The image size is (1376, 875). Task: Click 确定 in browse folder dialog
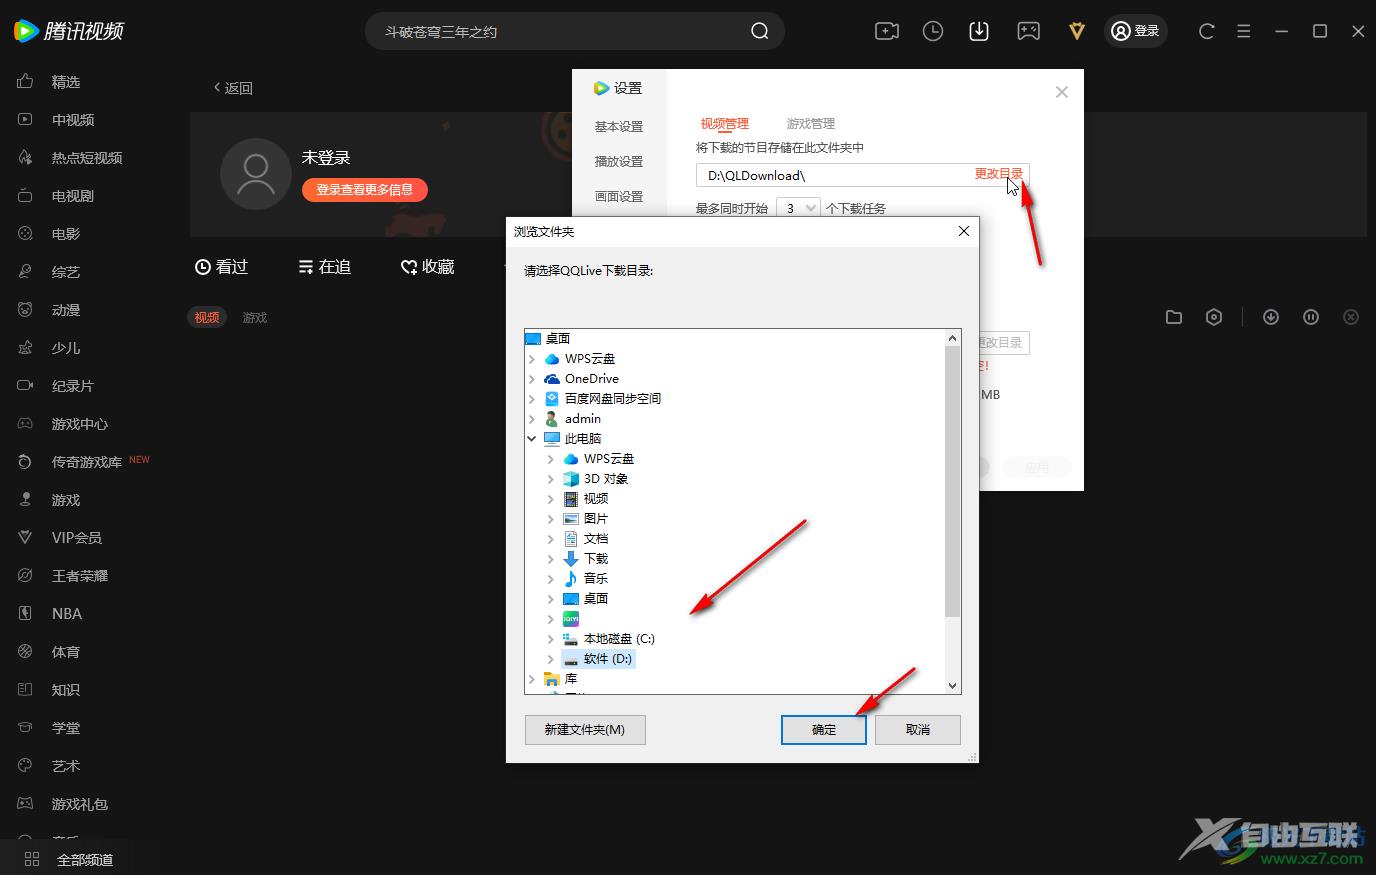824,730
